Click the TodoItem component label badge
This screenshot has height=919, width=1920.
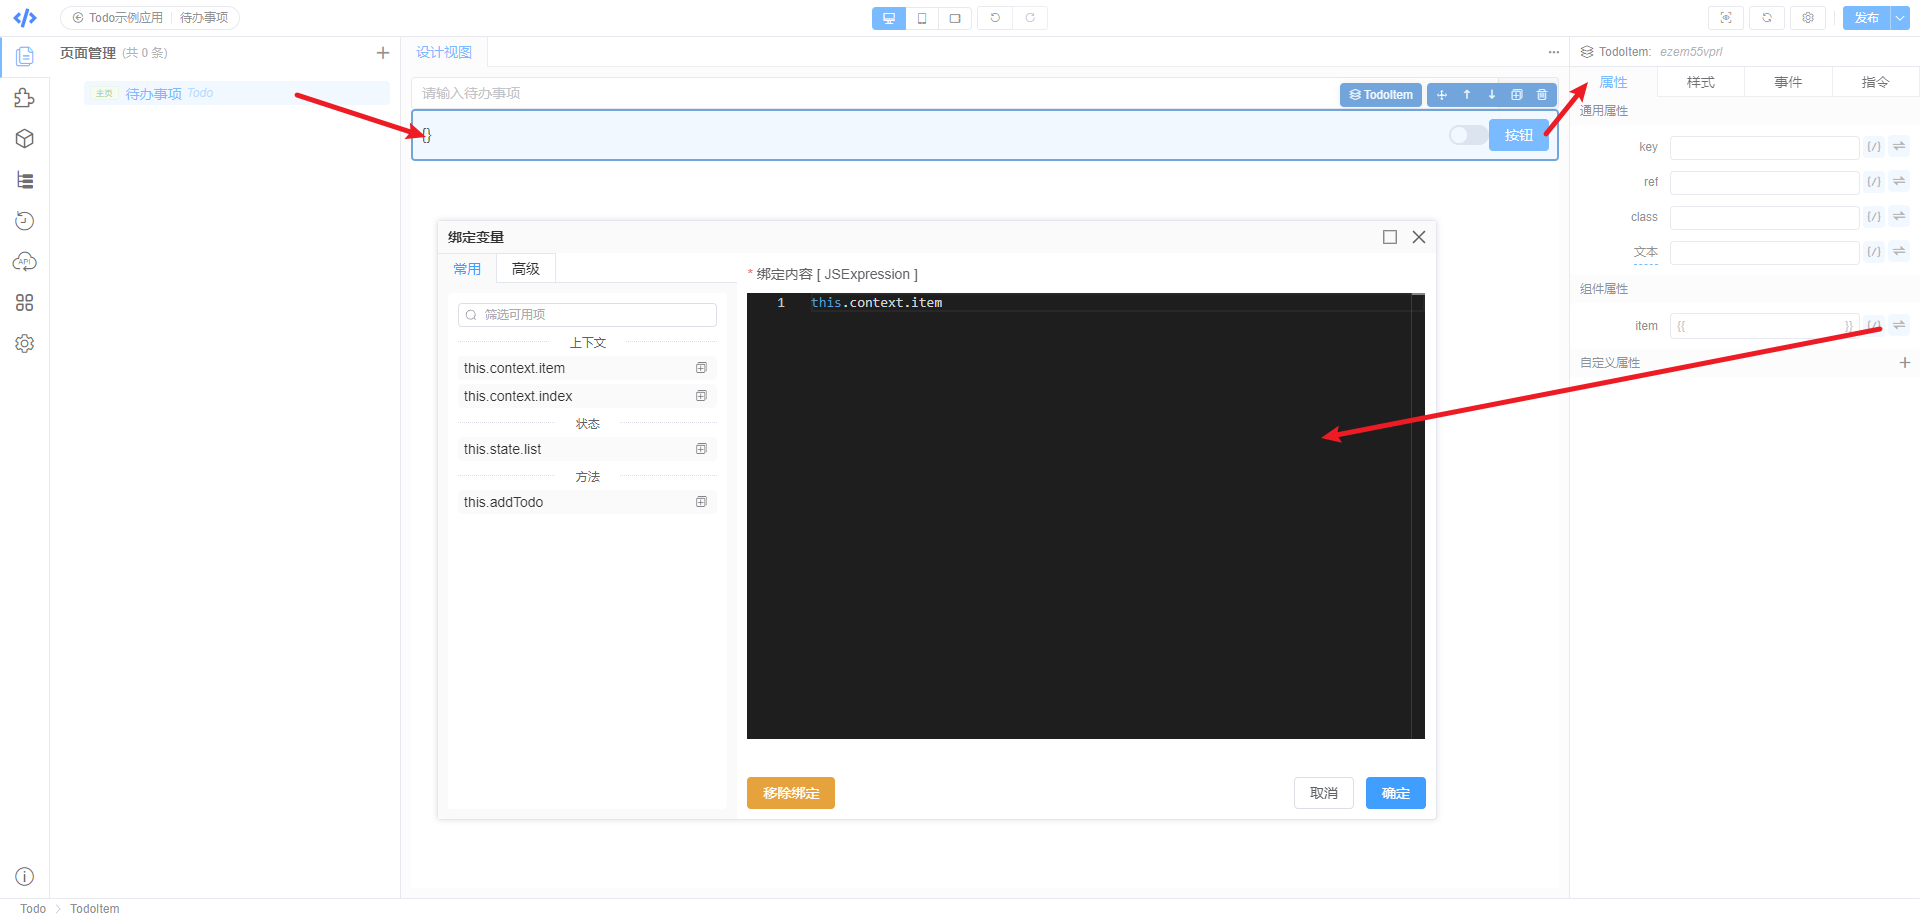(x=1381, y=95)
